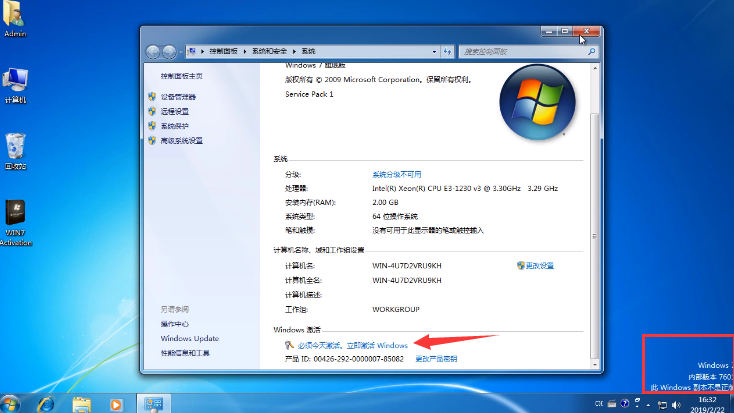
Task: Open the media player taskbar icon
Action: click(116, 404)
